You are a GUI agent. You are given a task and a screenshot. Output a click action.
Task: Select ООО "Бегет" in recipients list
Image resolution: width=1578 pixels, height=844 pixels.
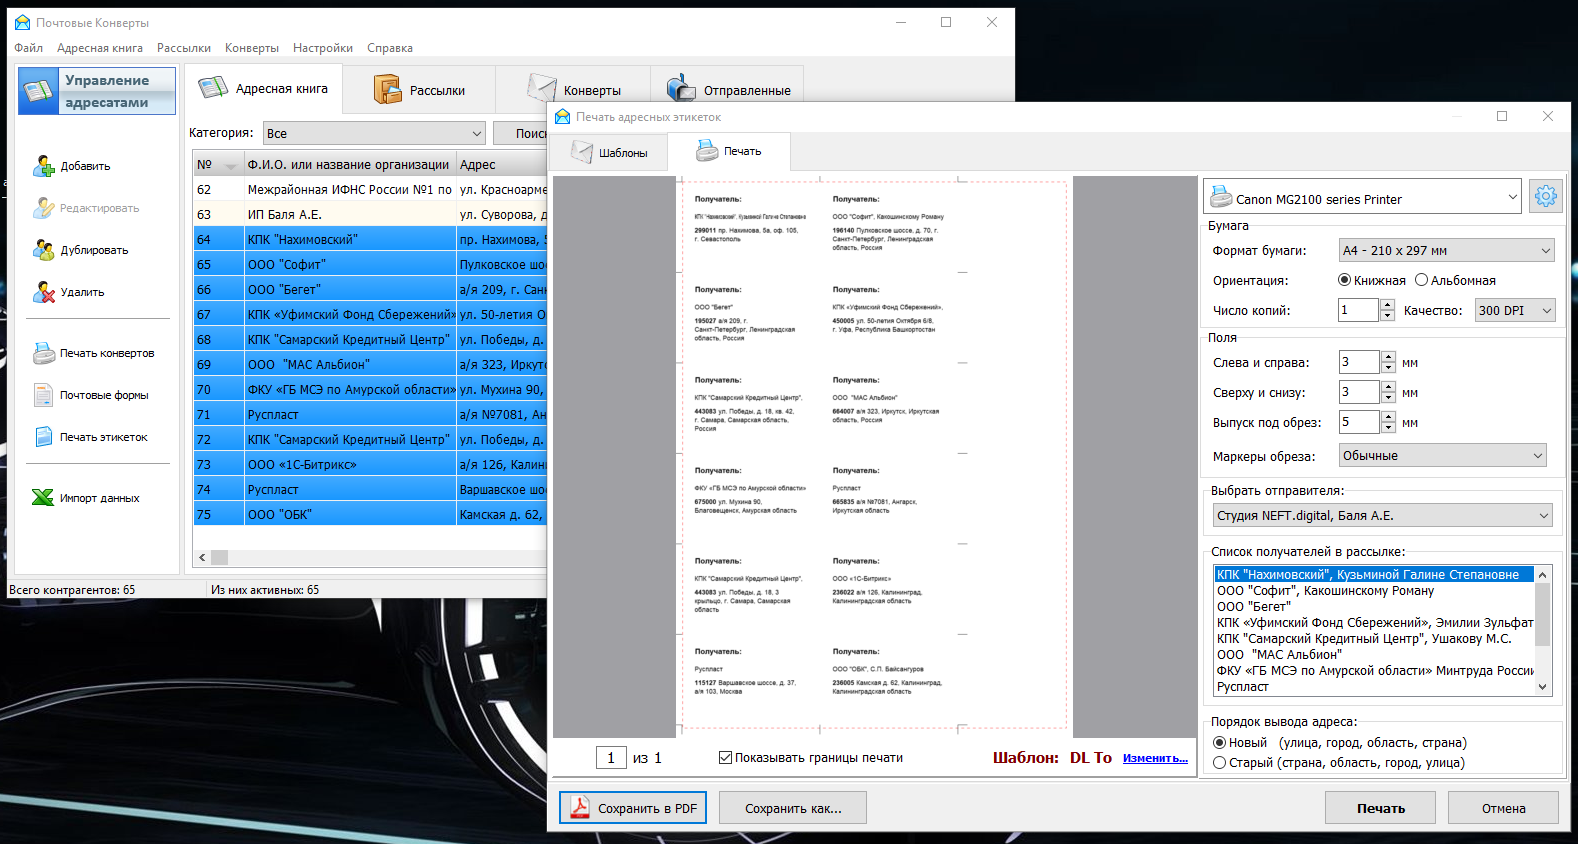click(1253, 606)
